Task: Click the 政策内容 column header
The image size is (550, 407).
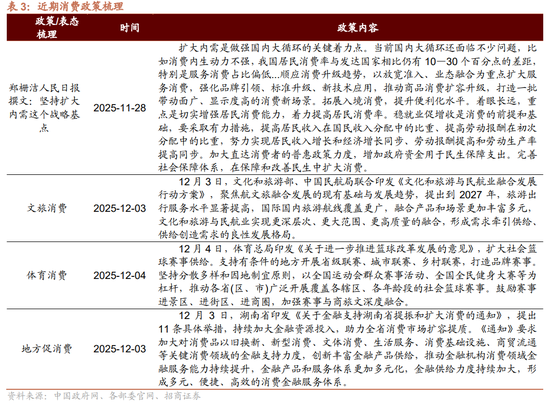Action: 358,28
